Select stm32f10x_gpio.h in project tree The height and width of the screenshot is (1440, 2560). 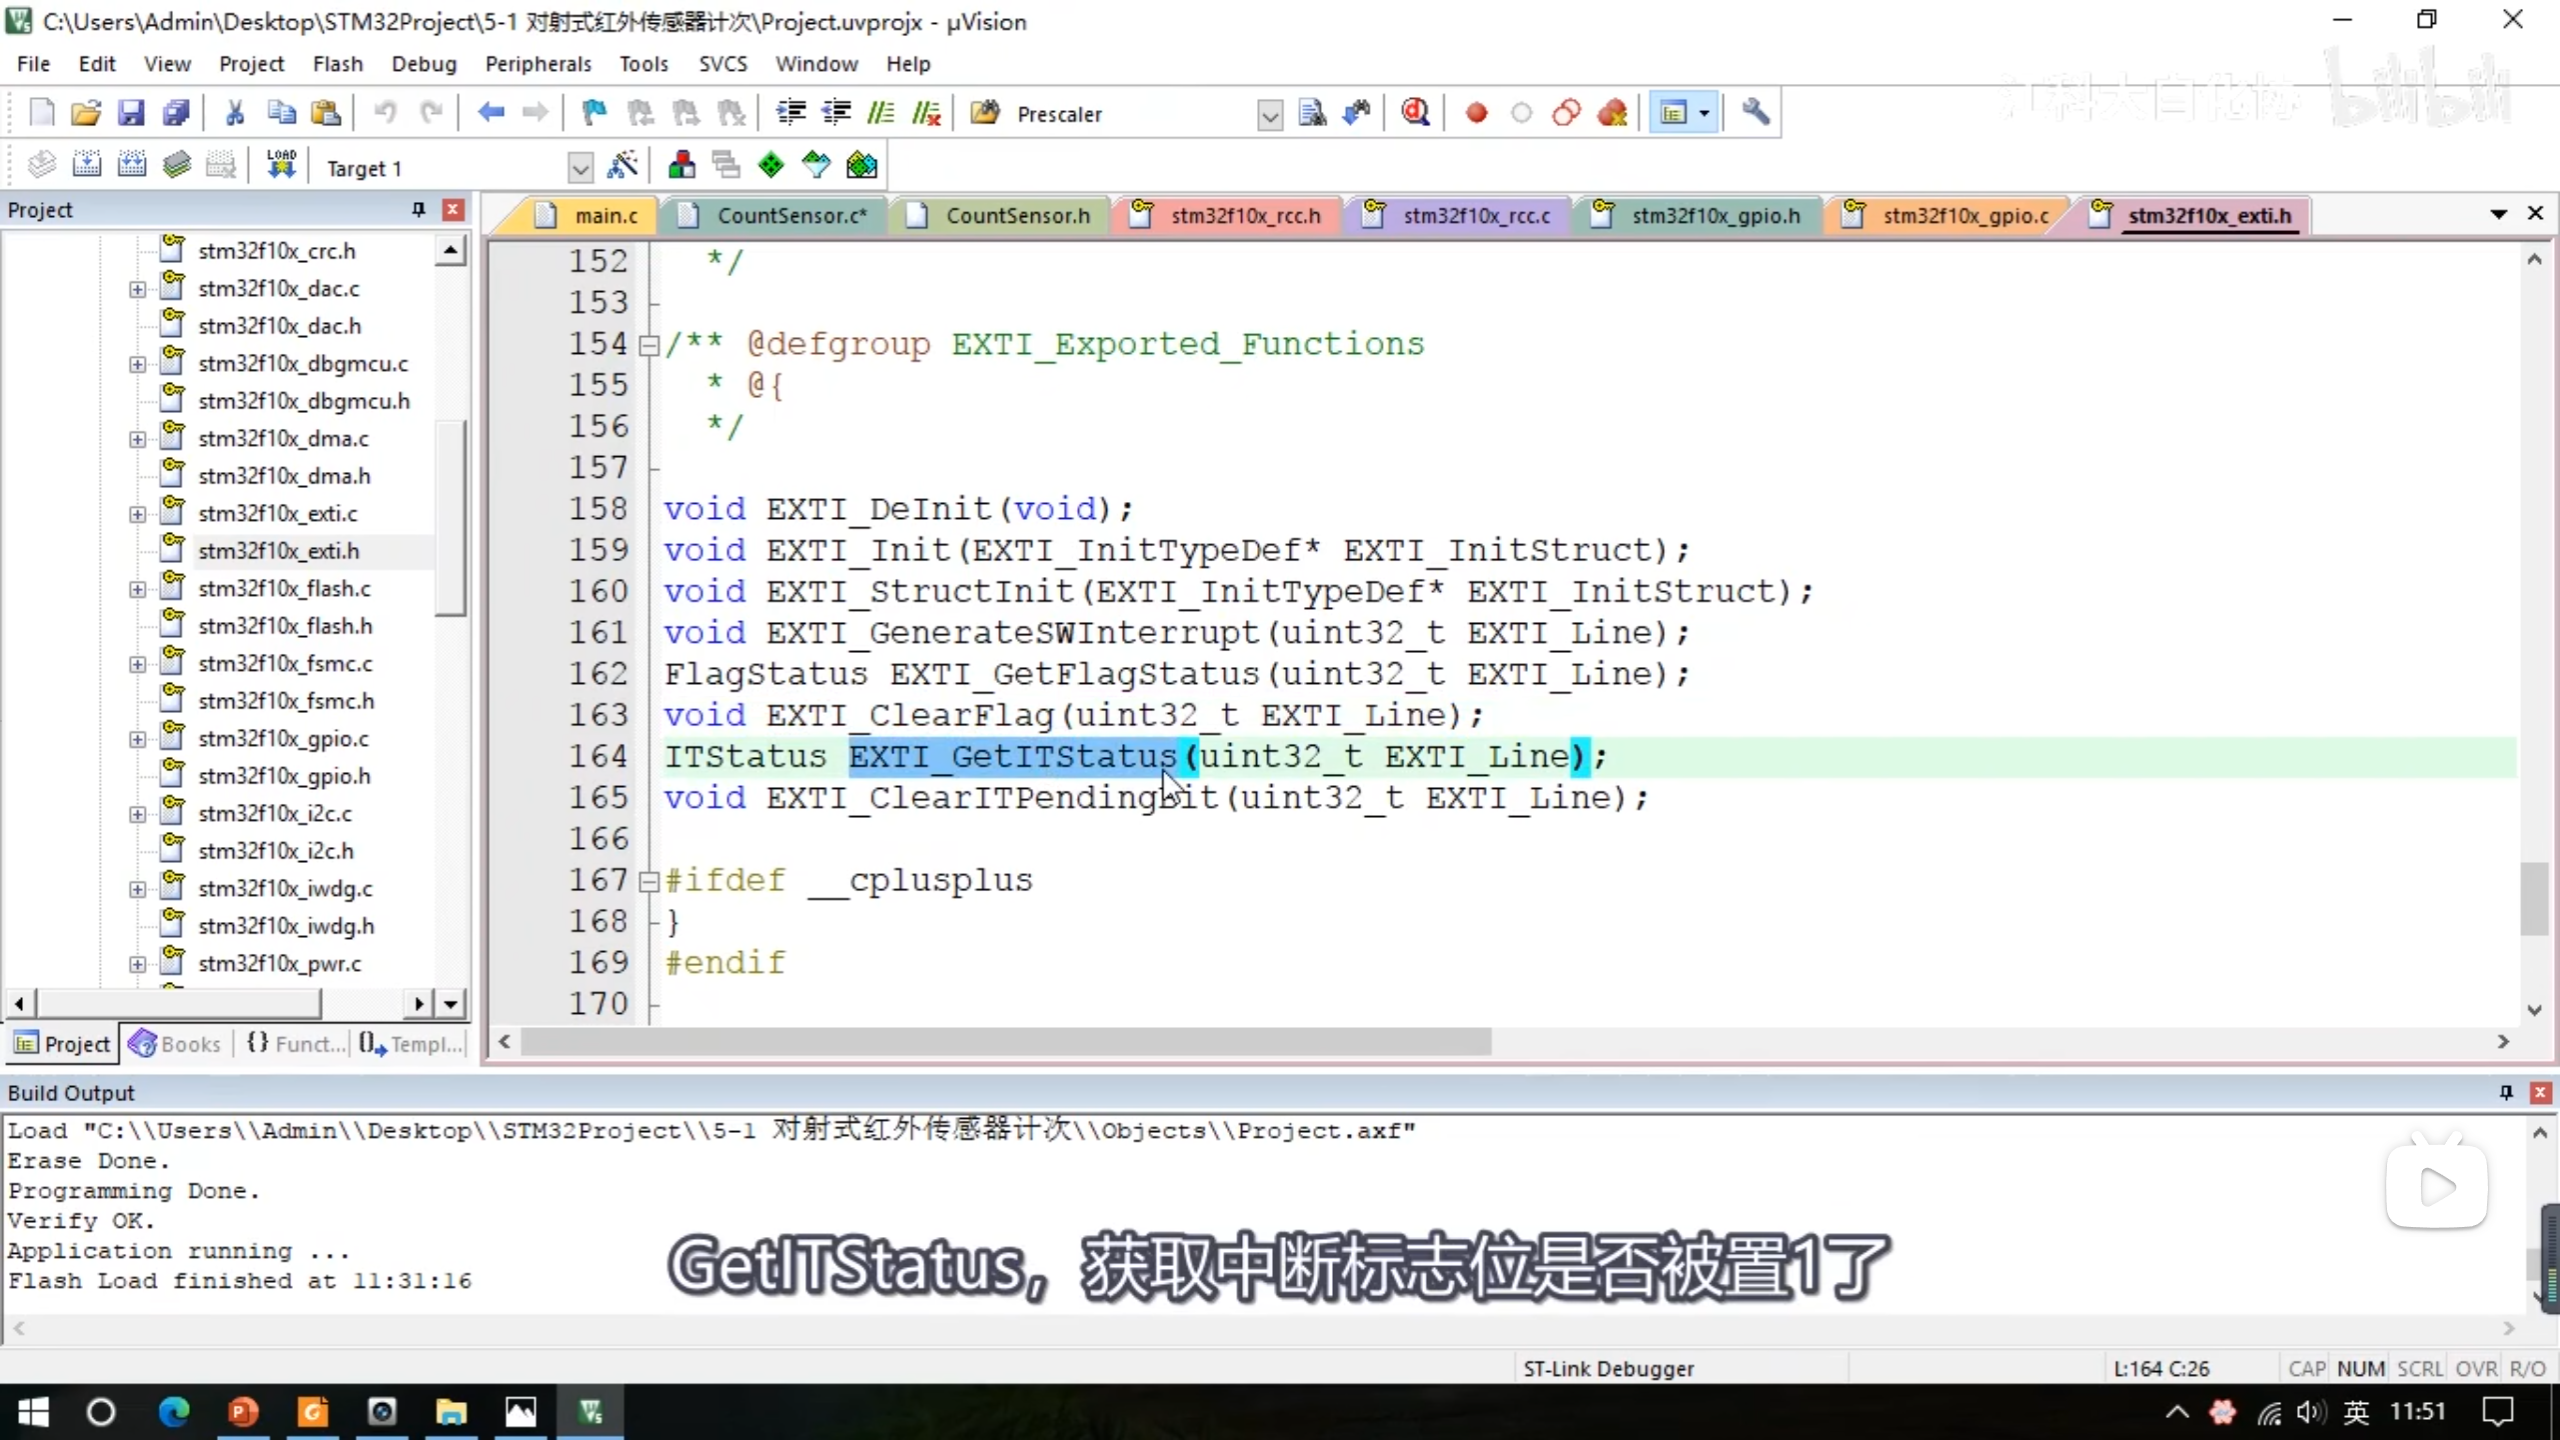tap(284, 776)
